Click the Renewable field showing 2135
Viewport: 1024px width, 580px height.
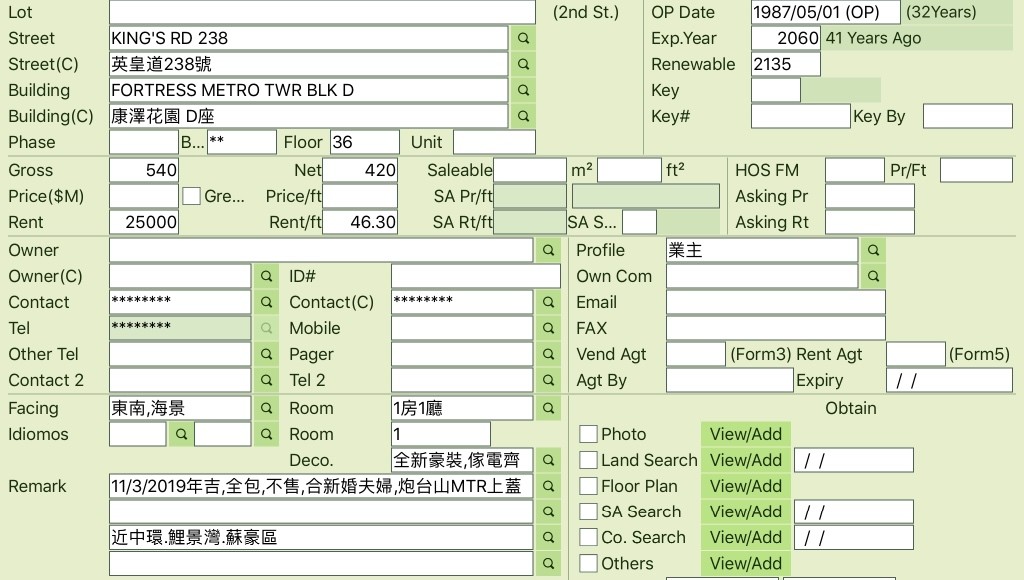pos(785,64)
